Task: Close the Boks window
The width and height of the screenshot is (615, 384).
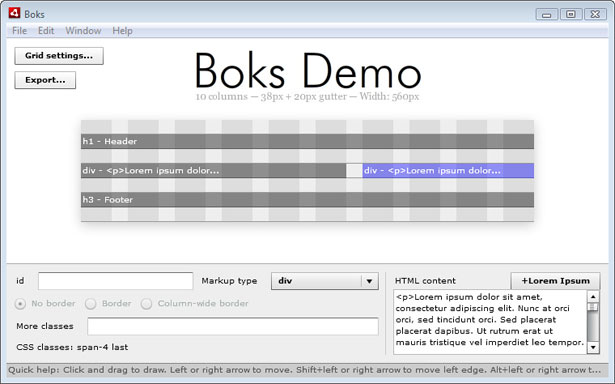Action: point(595,14)
